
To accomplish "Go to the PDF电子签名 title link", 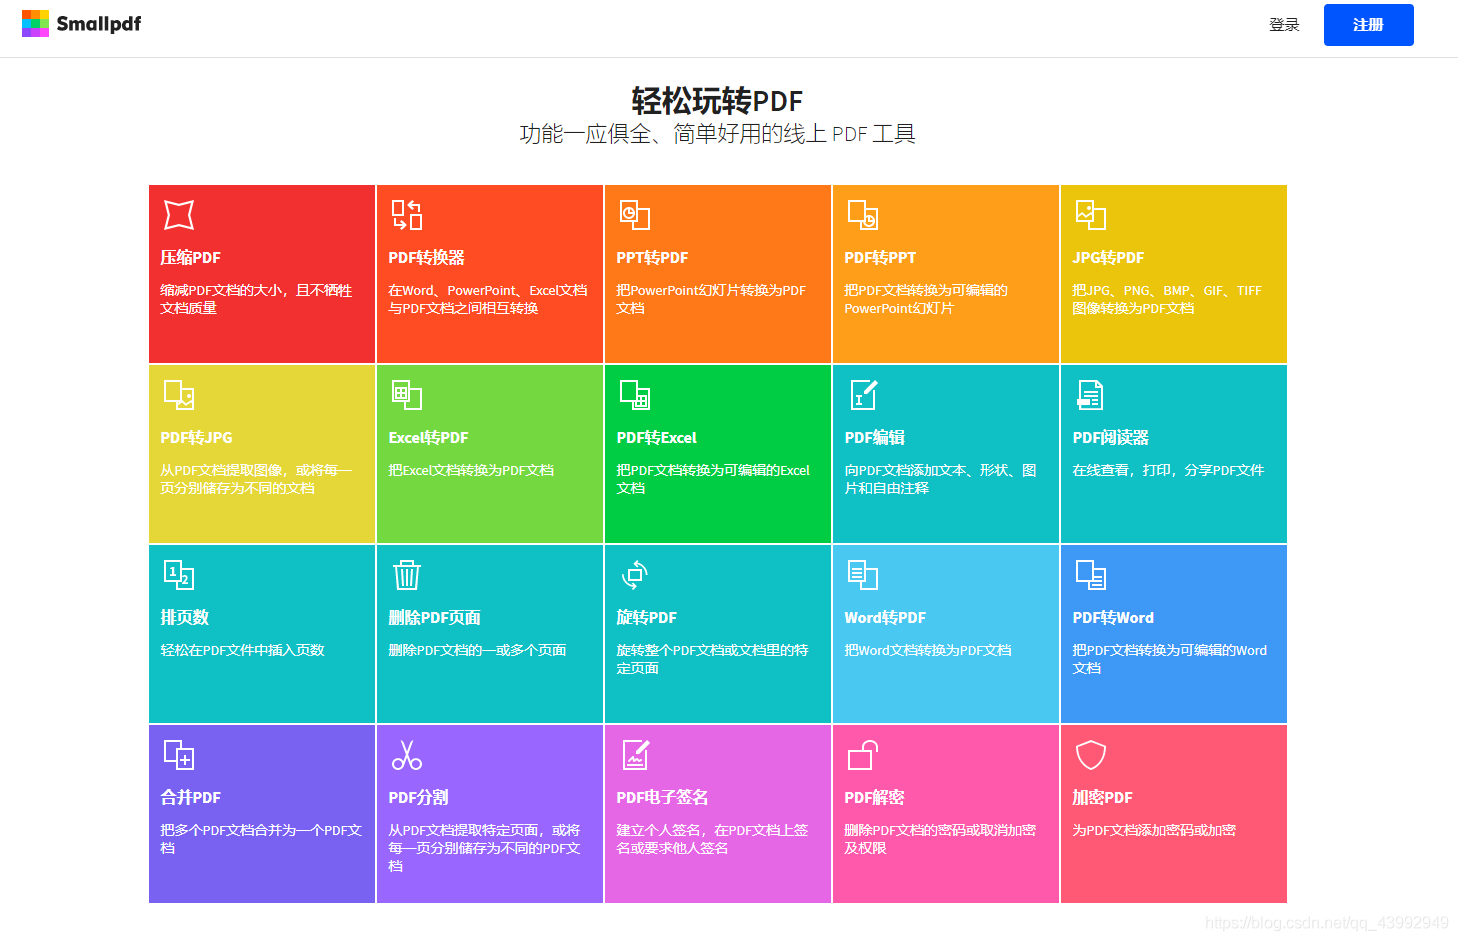I will [662, 798].
